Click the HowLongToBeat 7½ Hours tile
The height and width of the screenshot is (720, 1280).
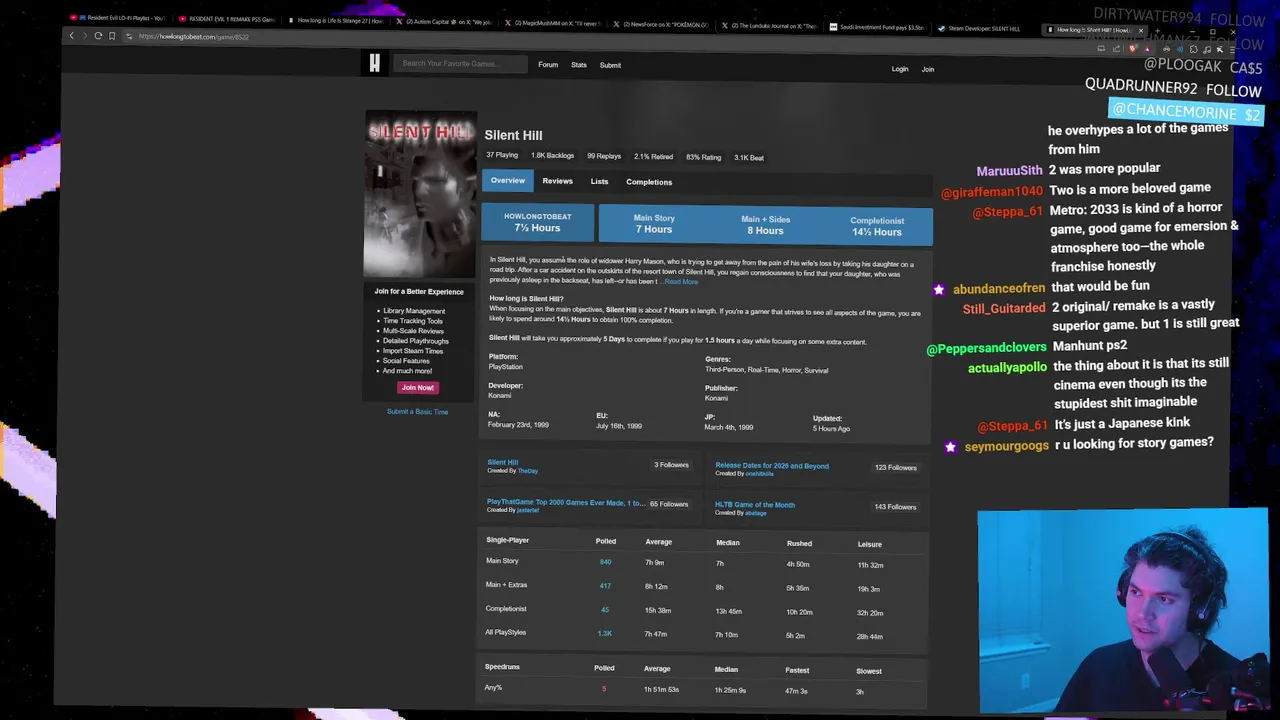pyautogui.click(x=538, y=222)
